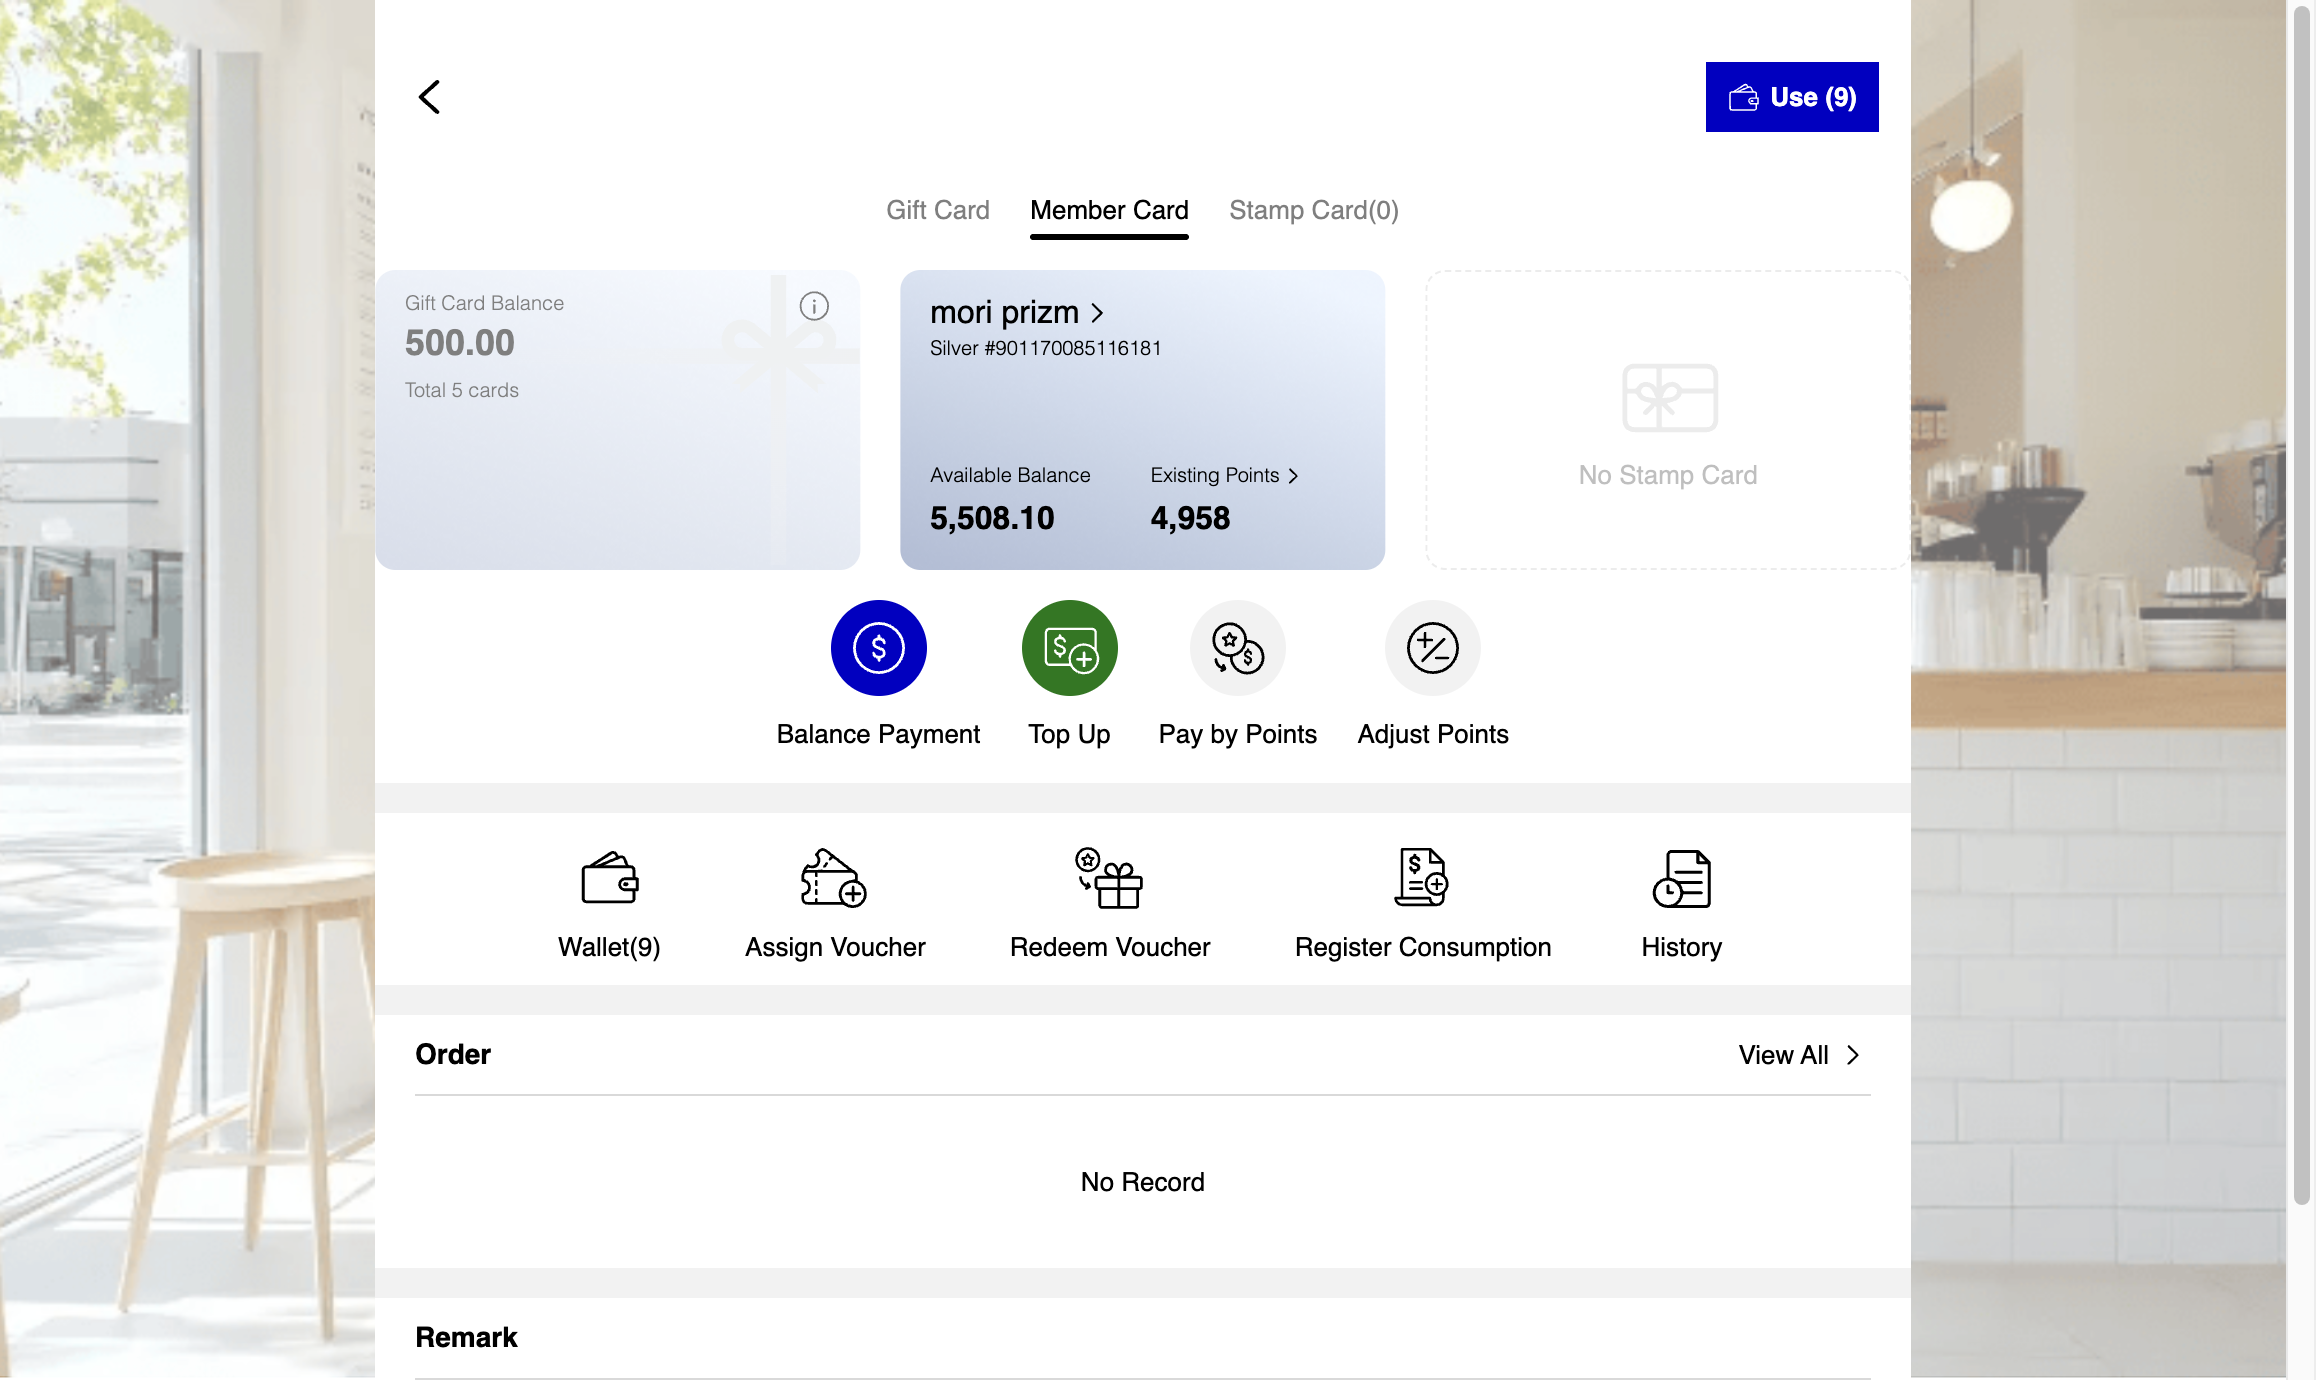2316x1380 pixels.
Task: Choose the Pay by Points icon
Action: [1237, 648]
